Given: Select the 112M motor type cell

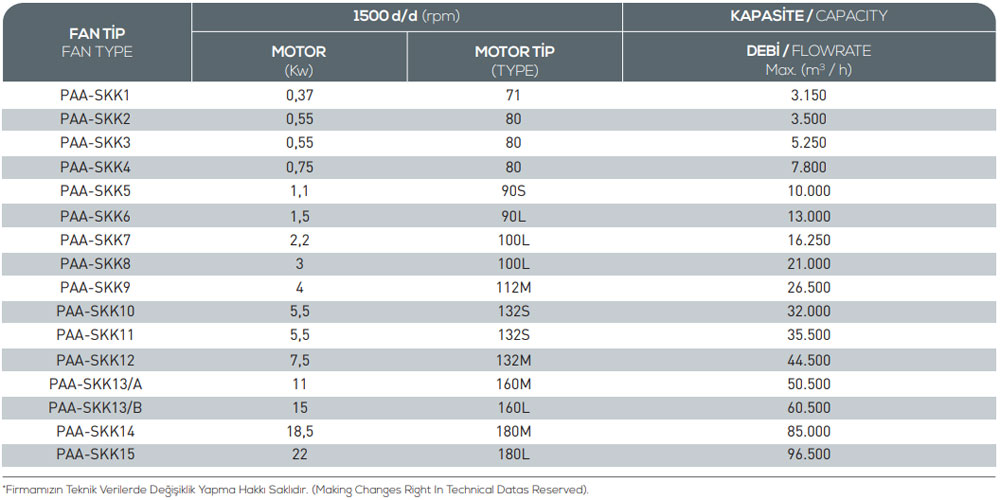Looking at the screenshot, I should point(514,288).
